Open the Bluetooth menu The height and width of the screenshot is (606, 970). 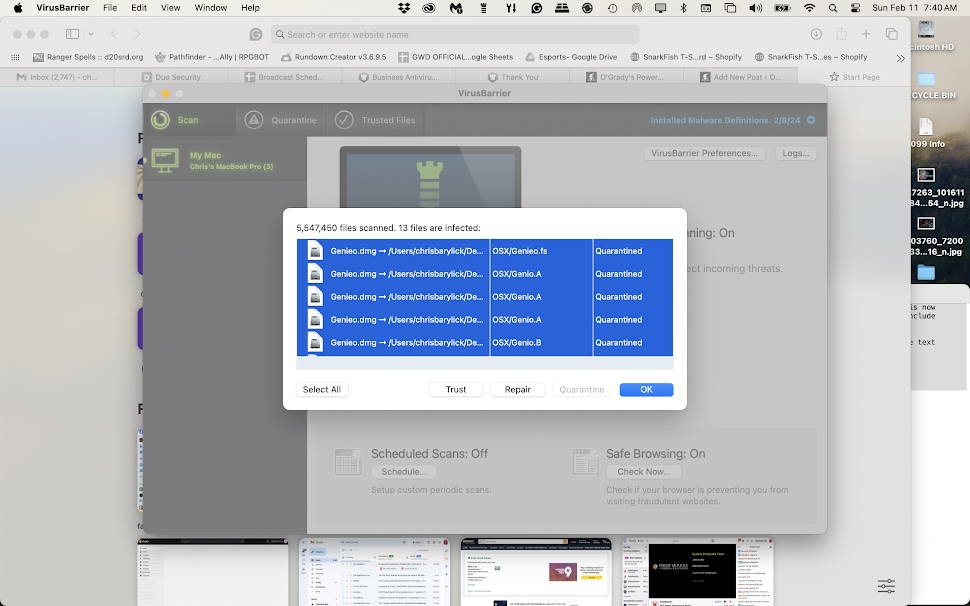point(684,8)
